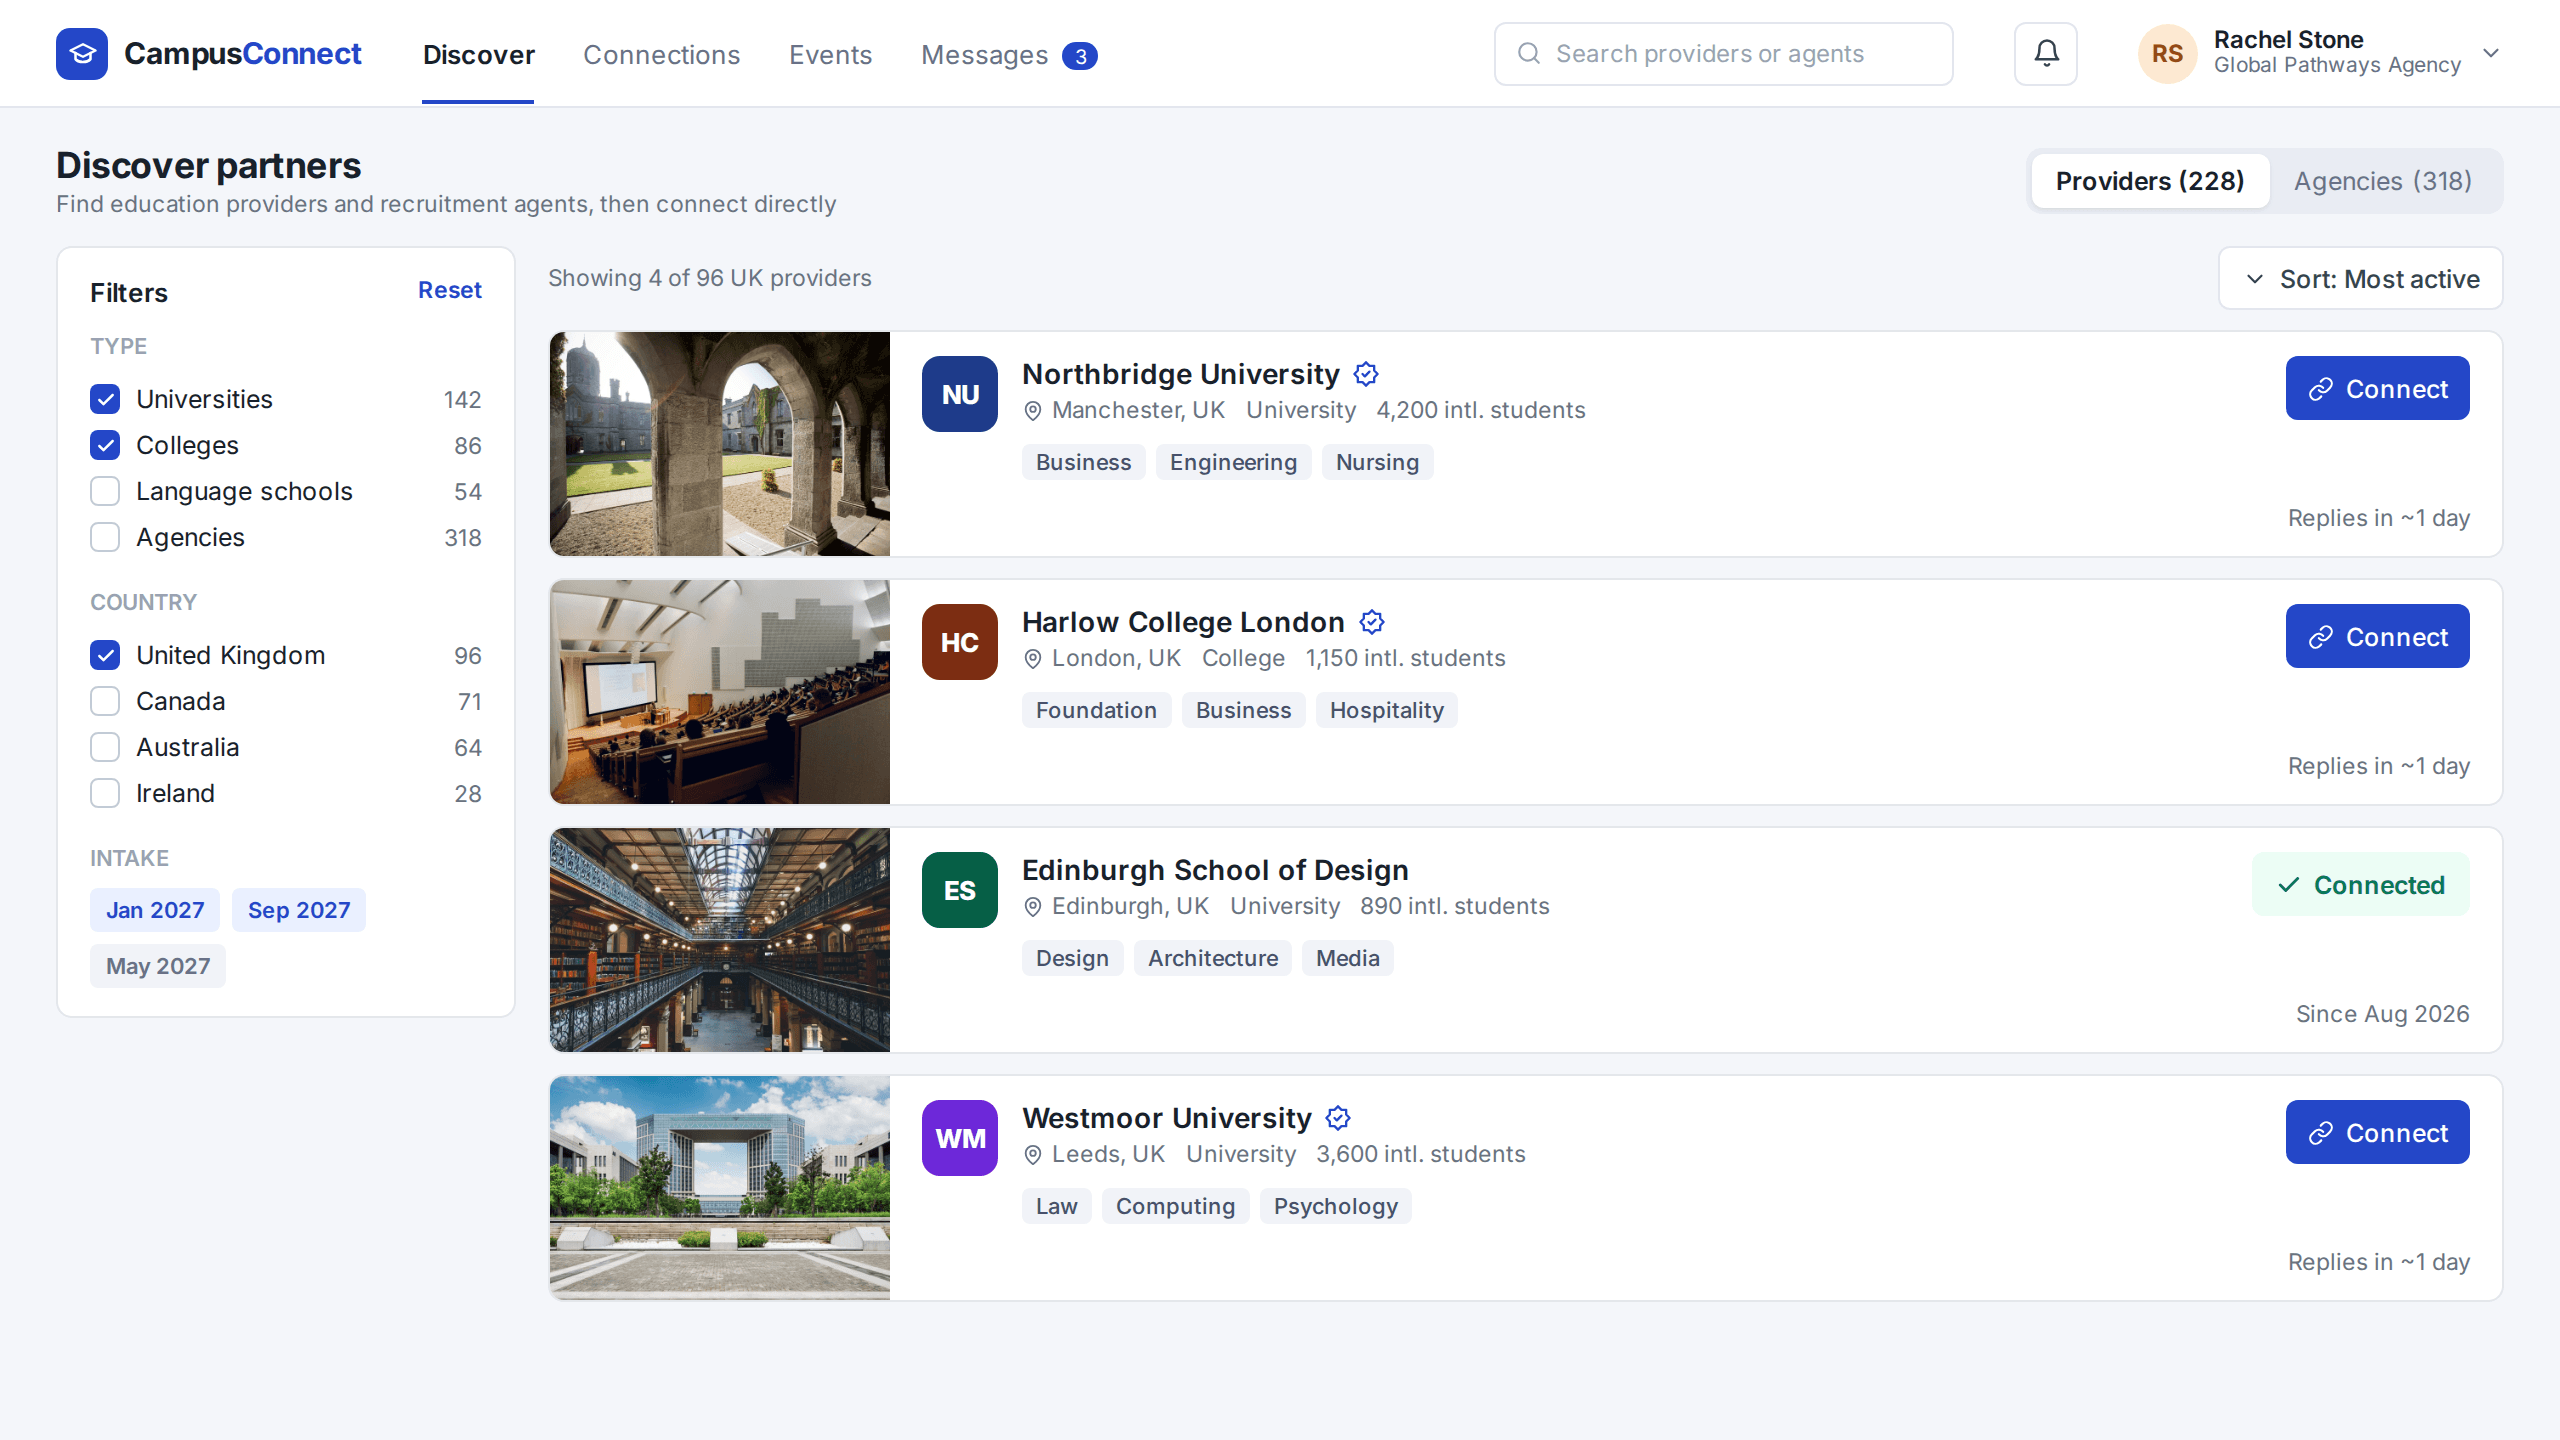Image resolution: width=2560 pixels, height=1440 pixels.
Task: Toggle the Jan 2027 intake chip
Action: coord(155,910)
